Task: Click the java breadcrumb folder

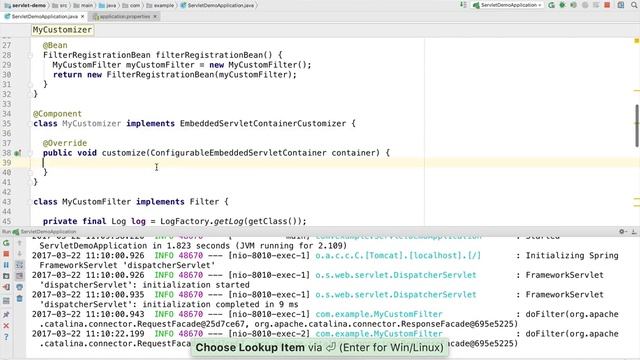Action: [x=108, y=5]
